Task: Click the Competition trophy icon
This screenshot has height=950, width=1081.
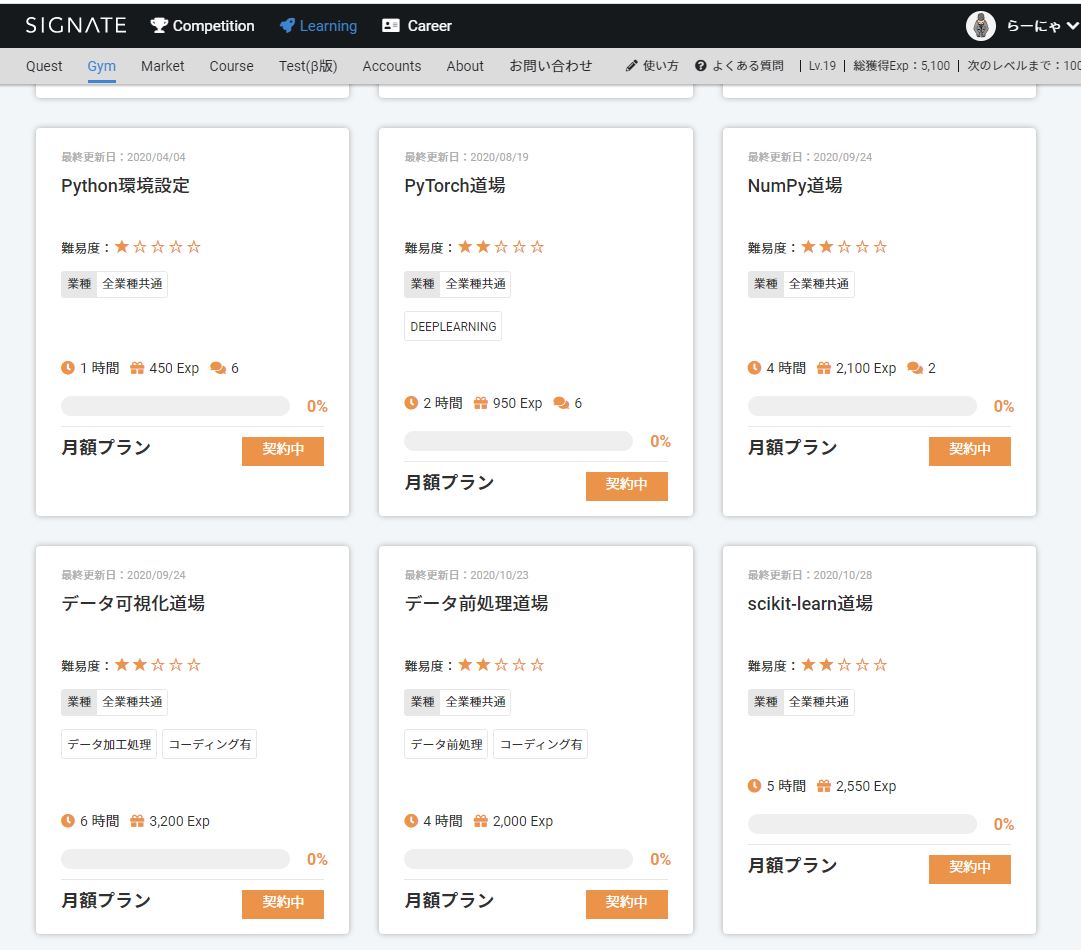Action: pos(159,26)
